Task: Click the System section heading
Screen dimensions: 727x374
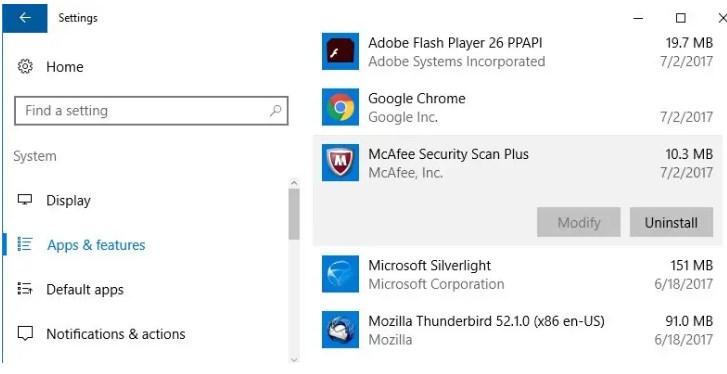Action: pyautogui.click(x=35, y=157)
